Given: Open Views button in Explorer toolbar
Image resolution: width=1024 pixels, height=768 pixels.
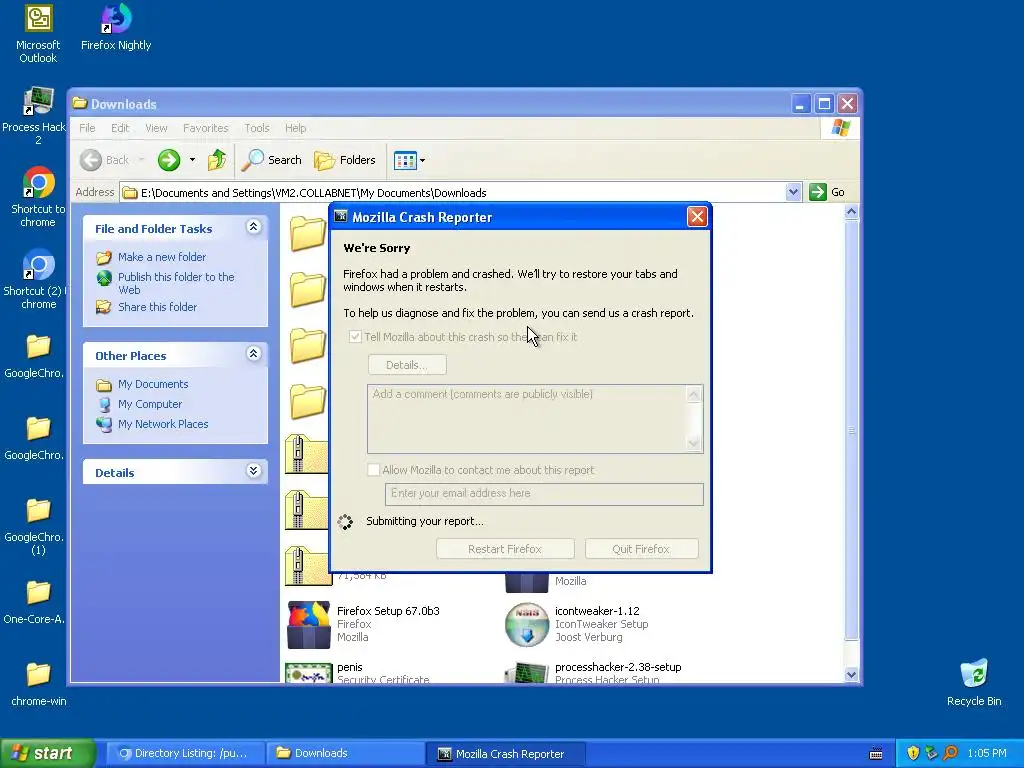Looking at the screenshot, I should (x=405, y=160).
